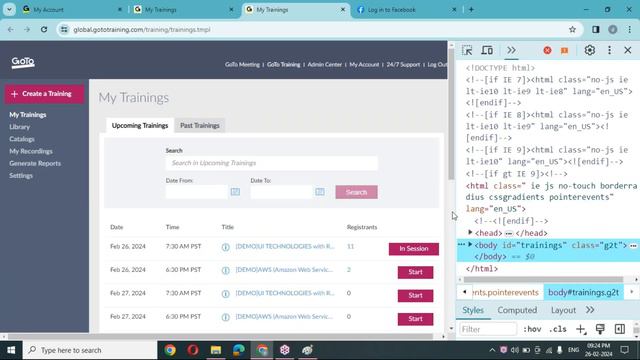Viewport: 640px width, 360px height.
Task: Open the DevTools three-dot customize menu
Action: [x=609, y=50]
